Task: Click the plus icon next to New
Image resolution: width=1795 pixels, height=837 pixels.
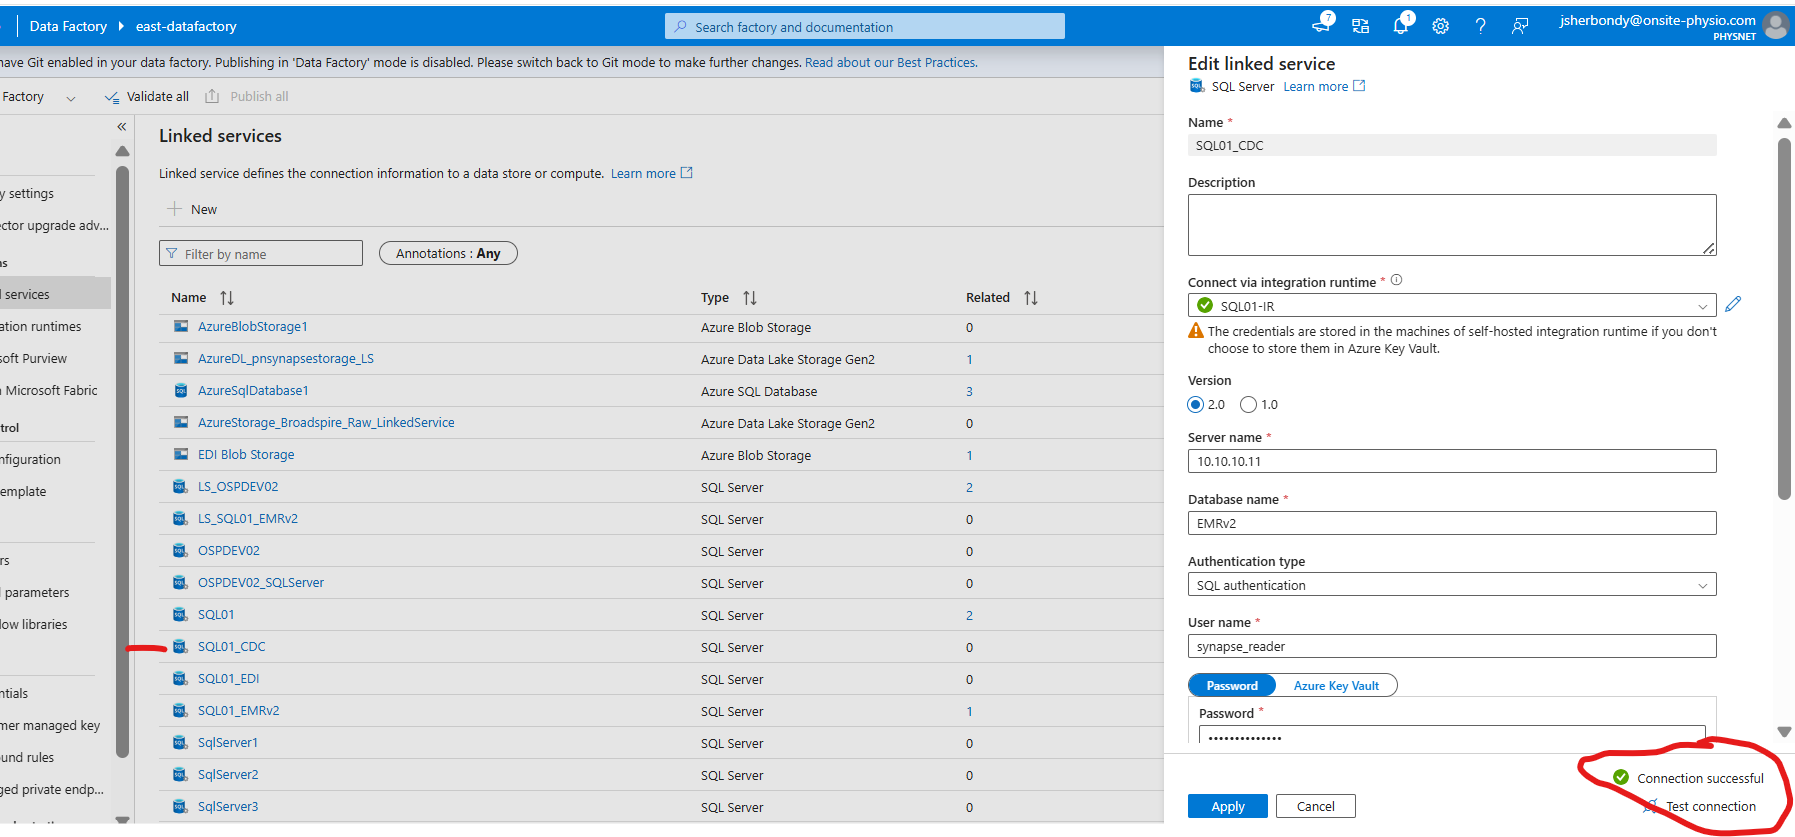Action: [174, 209]
